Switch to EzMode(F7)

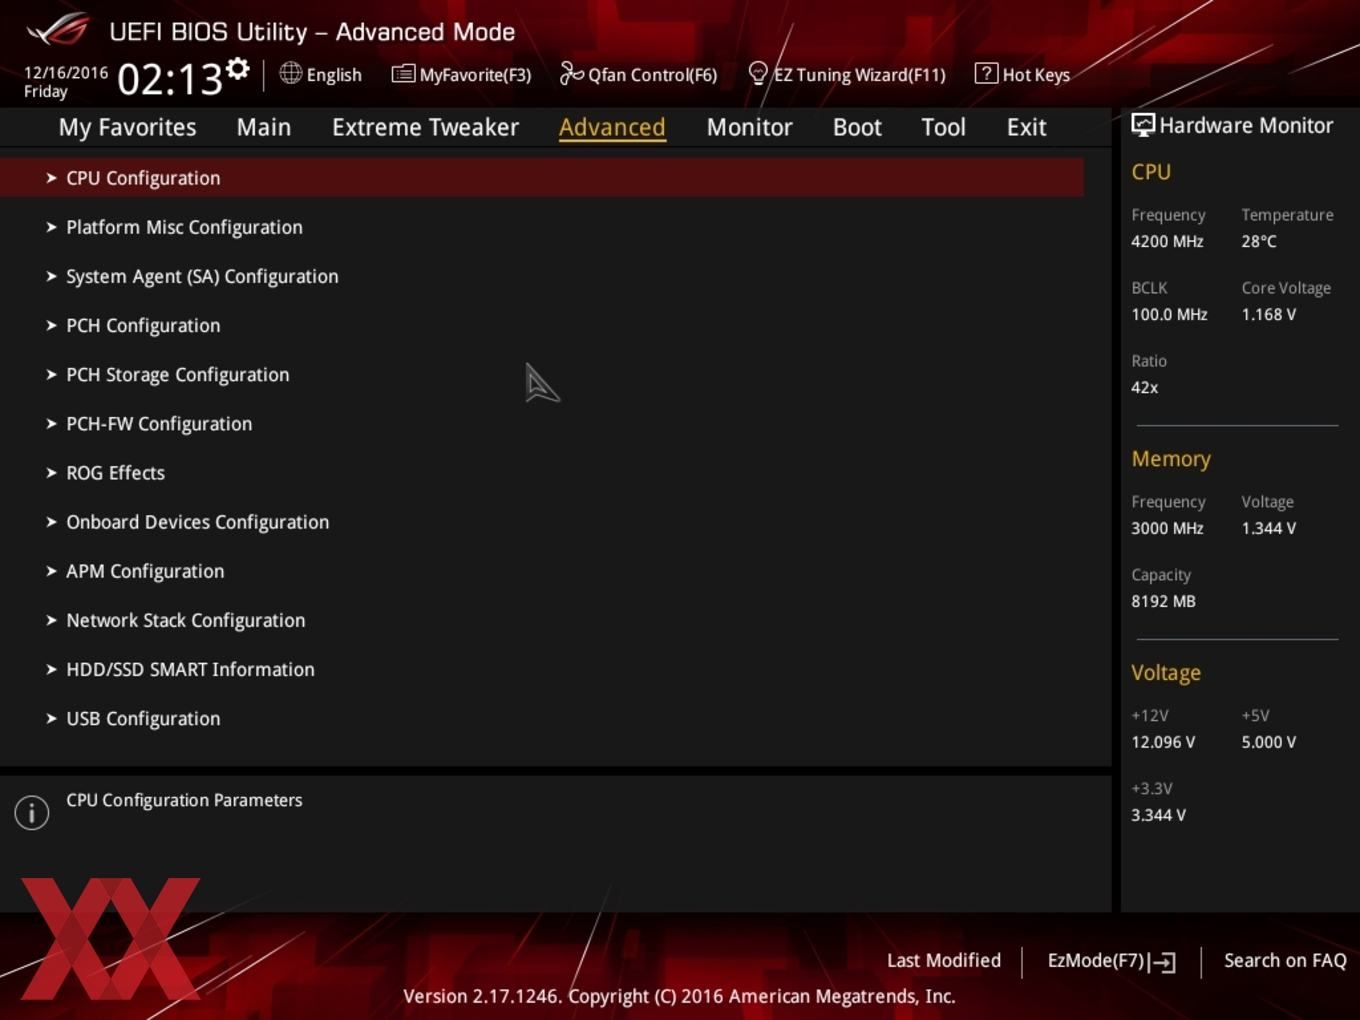click(1111, 961)
